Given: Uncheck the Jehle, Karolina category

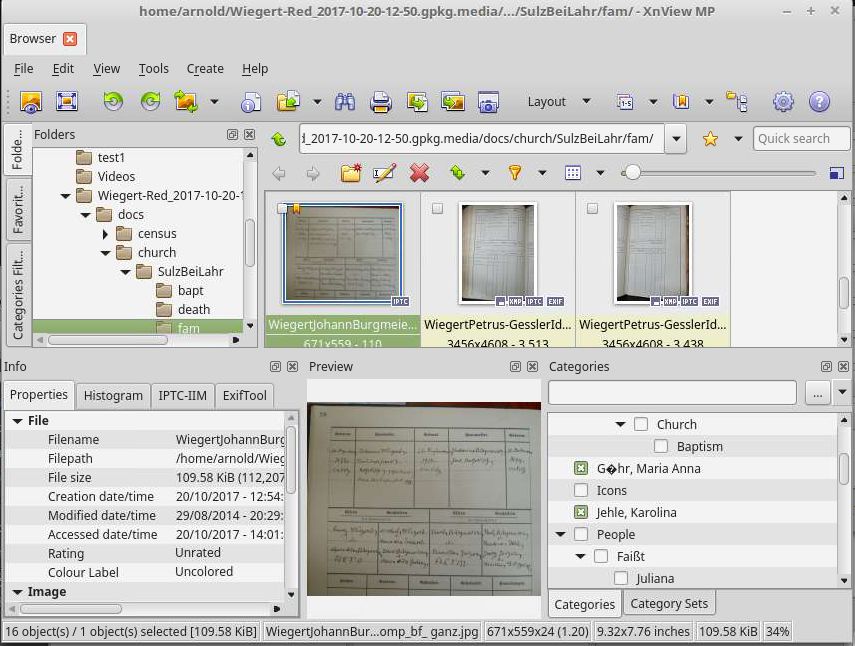Looking at the screenshot, I should click(581, 512).
